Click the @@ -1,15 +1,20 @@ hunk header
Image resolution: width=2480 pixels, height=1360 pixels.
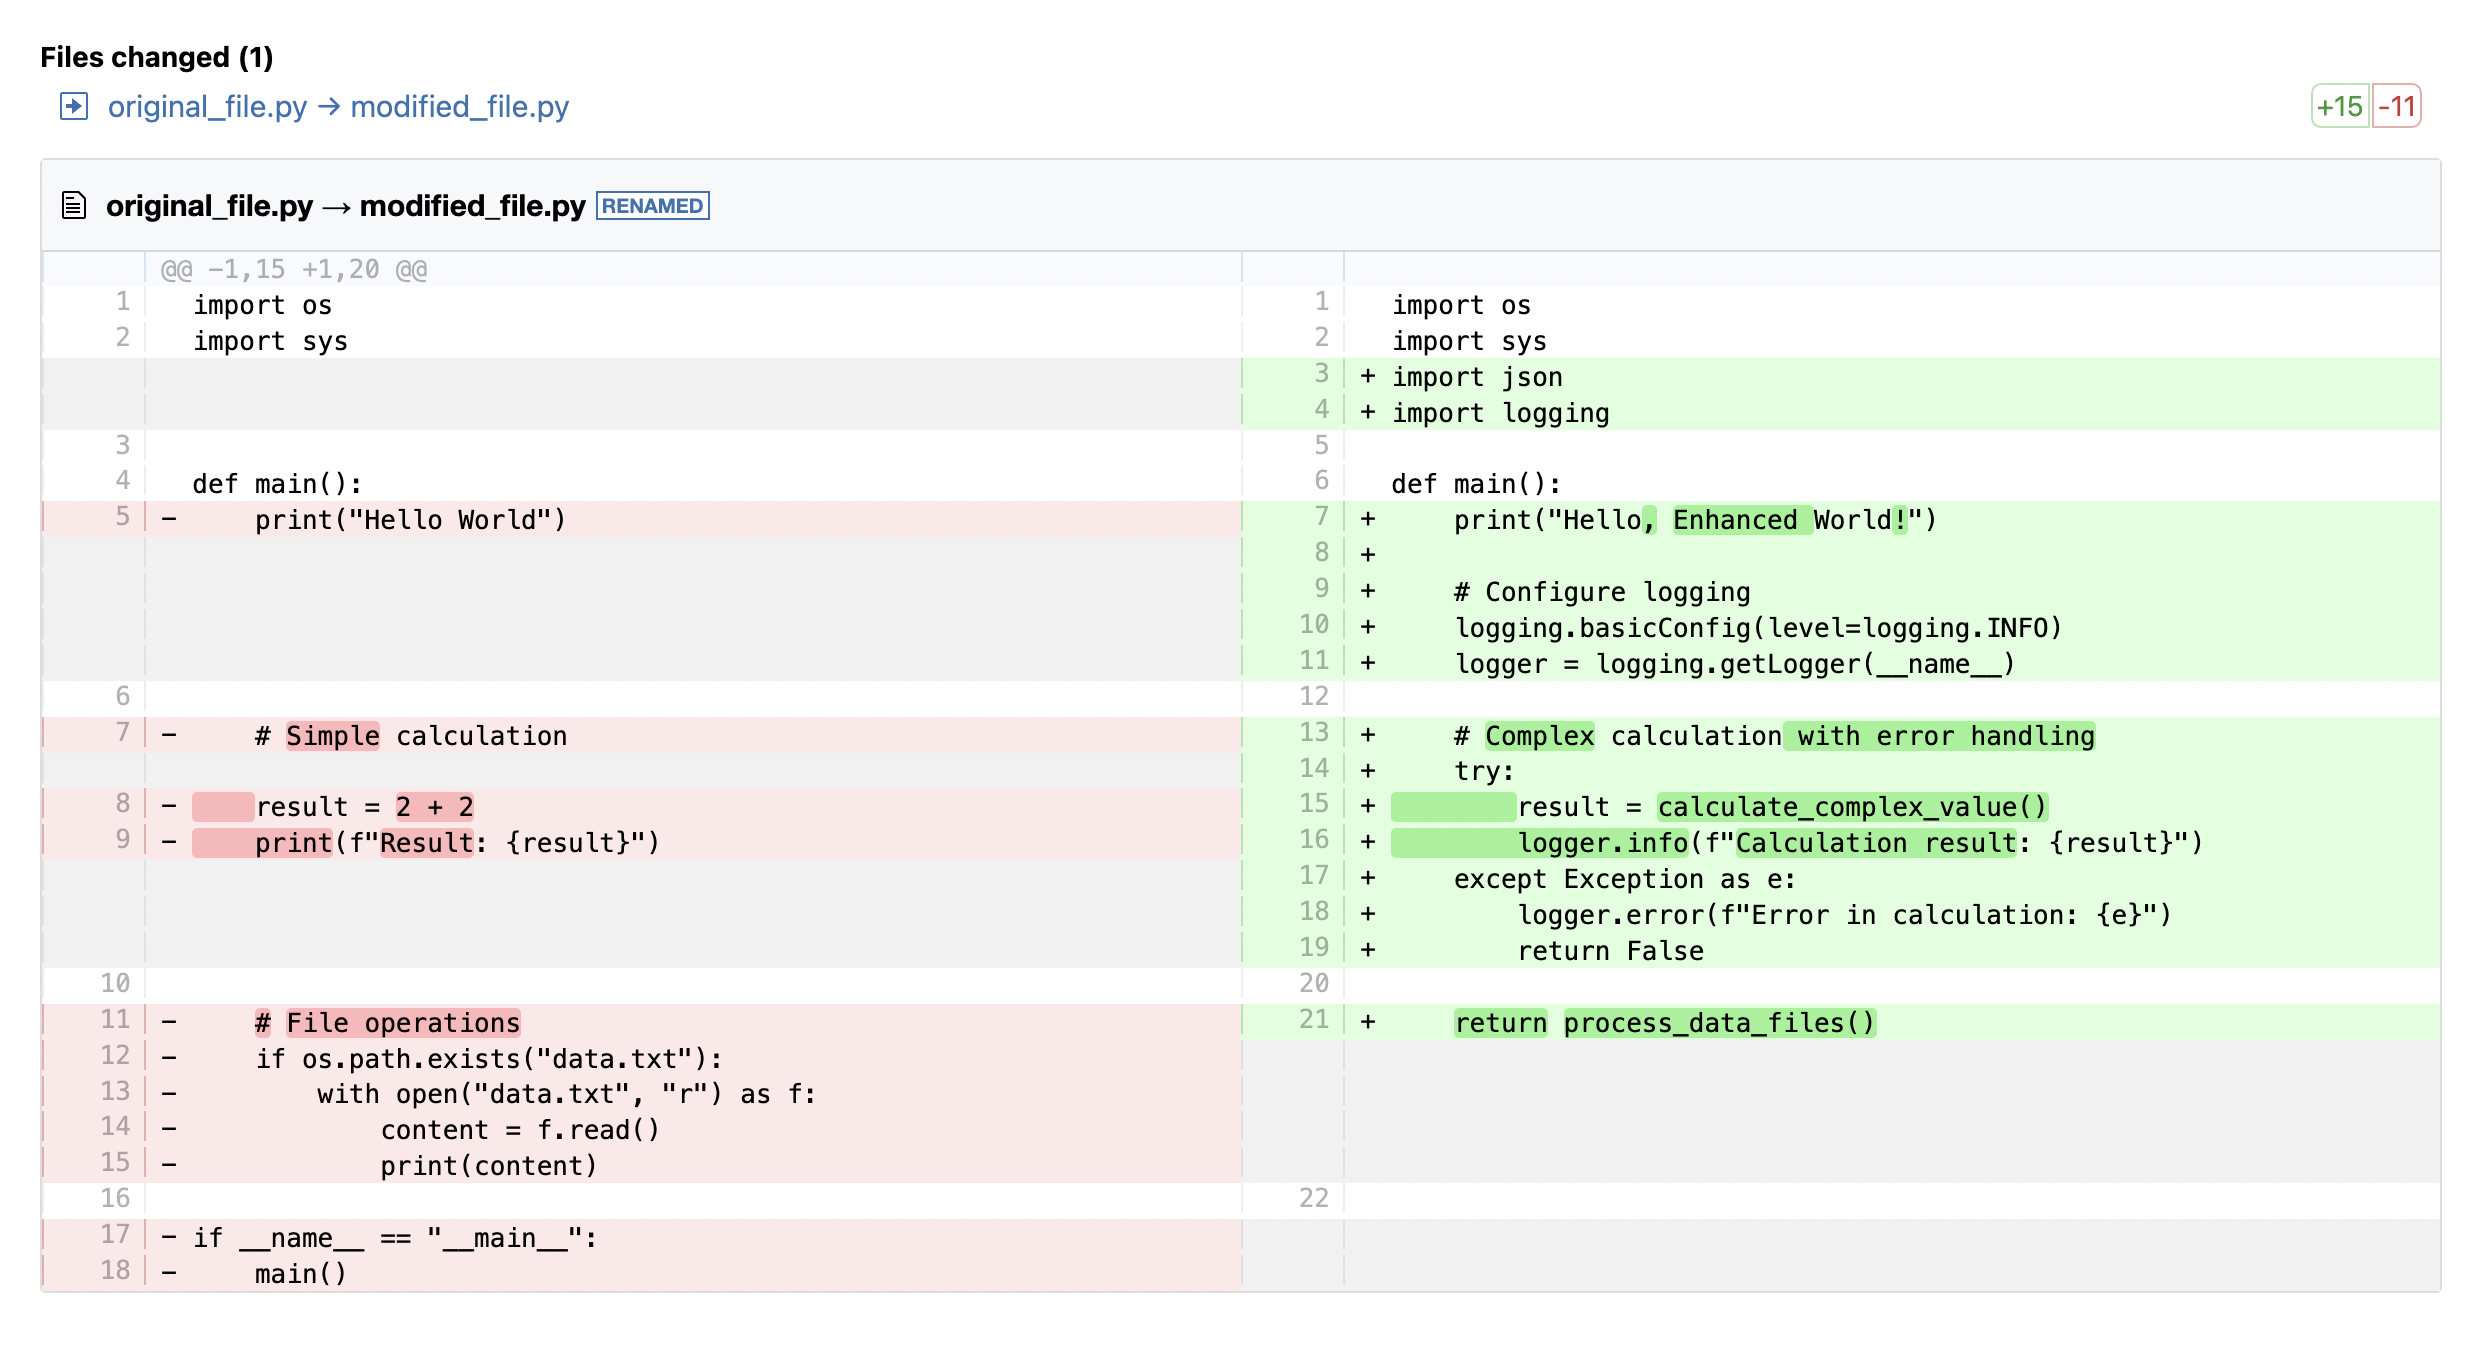coord(294,268)
